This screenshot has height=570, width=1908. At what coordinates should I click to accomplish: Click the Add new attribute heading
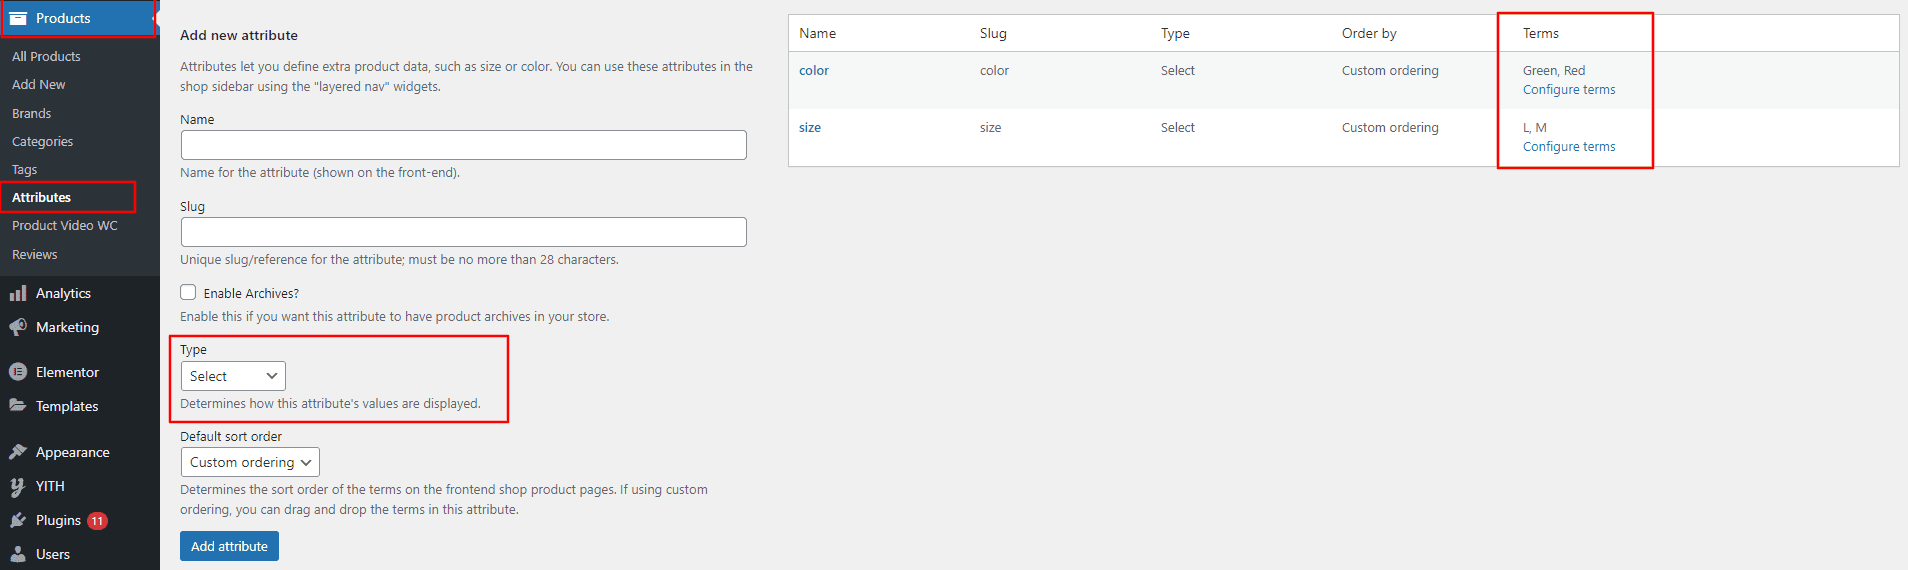coord(239,35)
